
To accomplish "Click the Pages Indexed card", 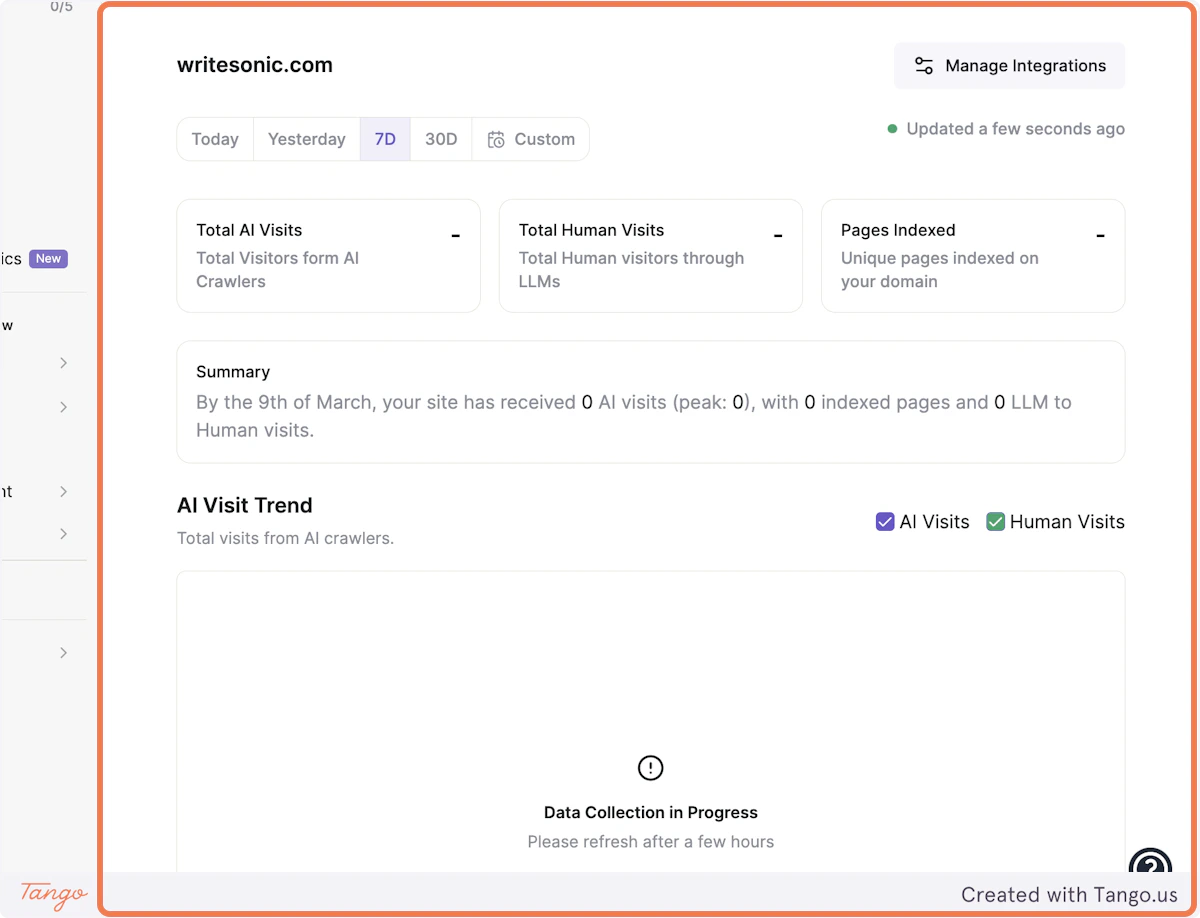I will click(973, 256).
